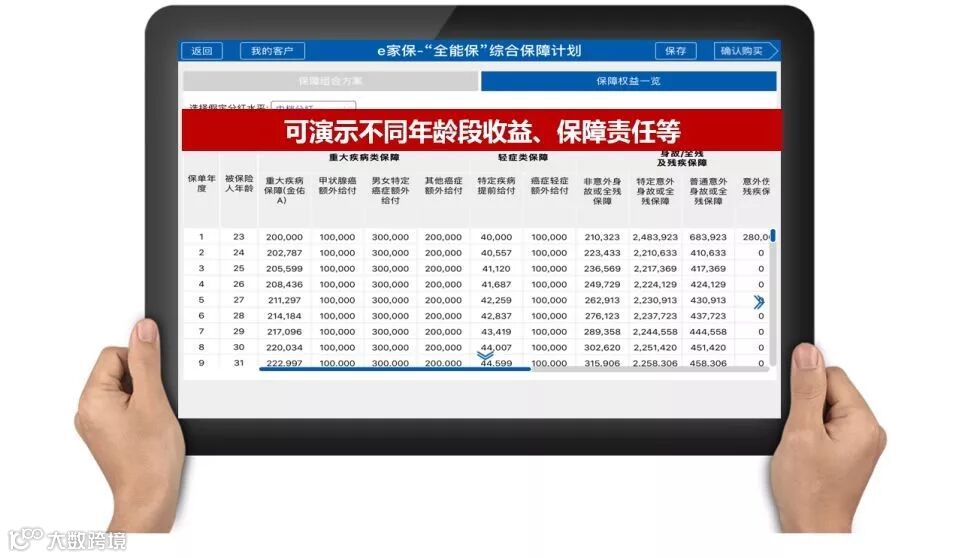Tap the 返回 back button

201,51
